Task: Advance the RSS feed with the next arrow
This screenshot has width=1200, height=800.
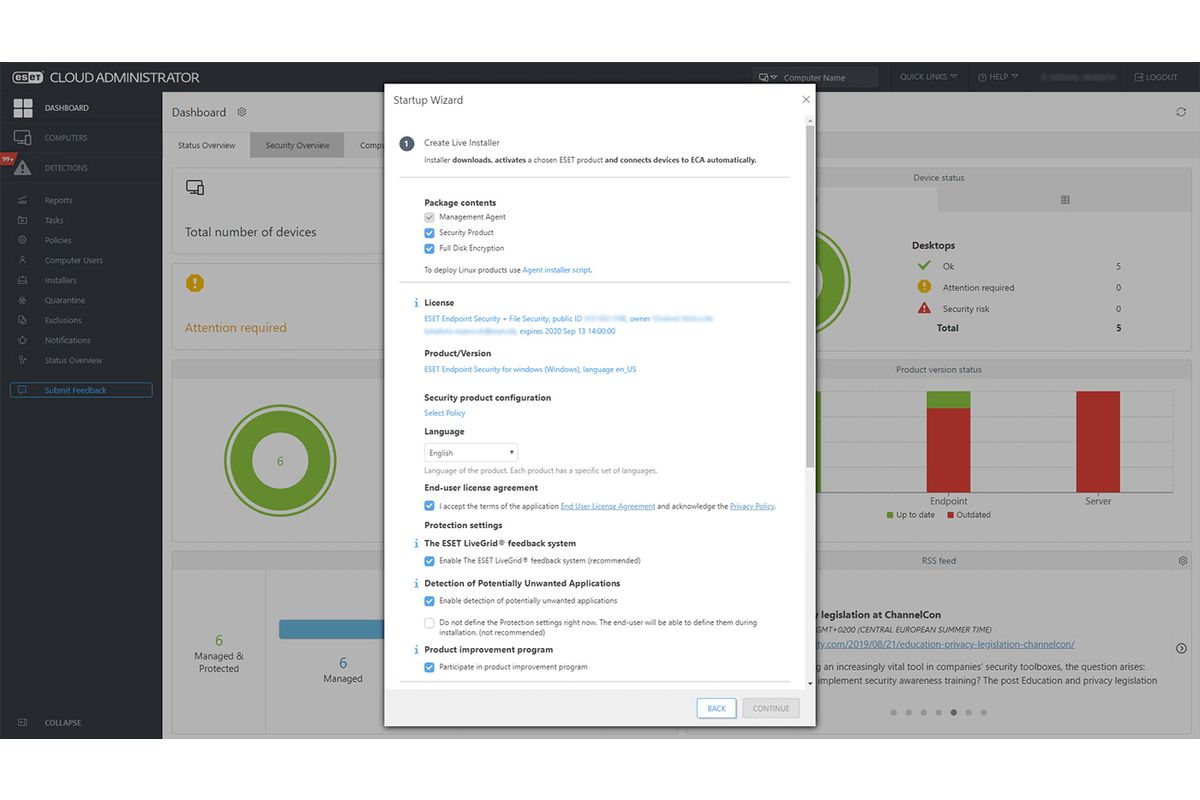Action: point(1181,648)
